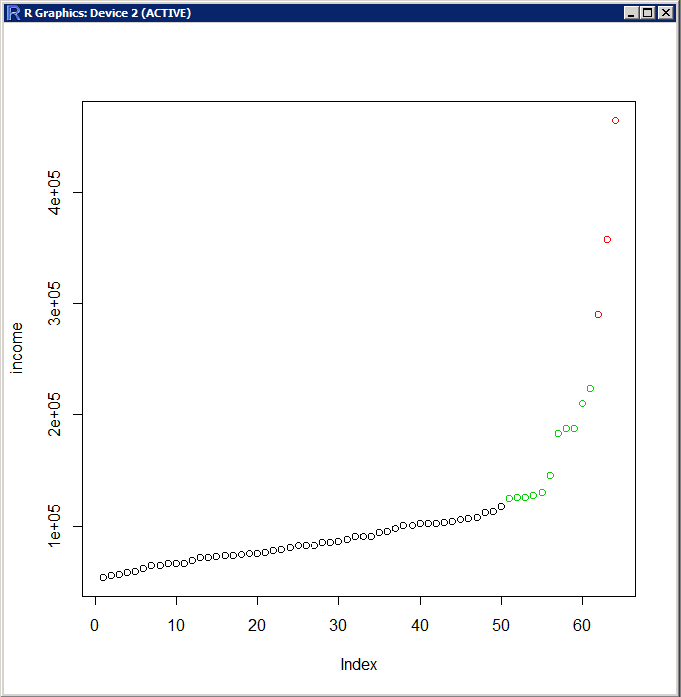Click the first black data point at index 1

click(x=103, y=577)
